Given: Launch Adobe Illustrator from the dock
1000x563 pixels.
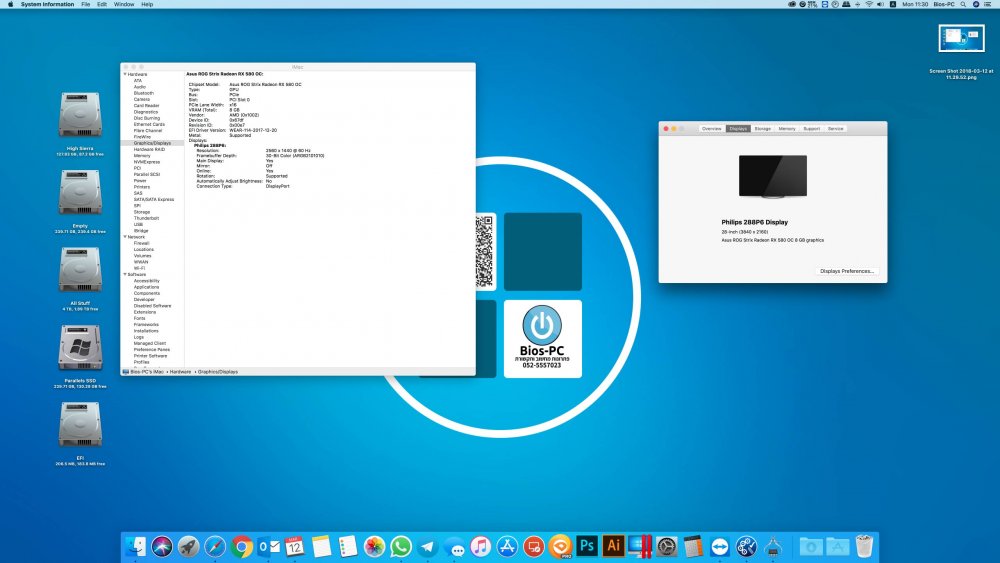Looking at the screenshot, I should coord(614,546).
